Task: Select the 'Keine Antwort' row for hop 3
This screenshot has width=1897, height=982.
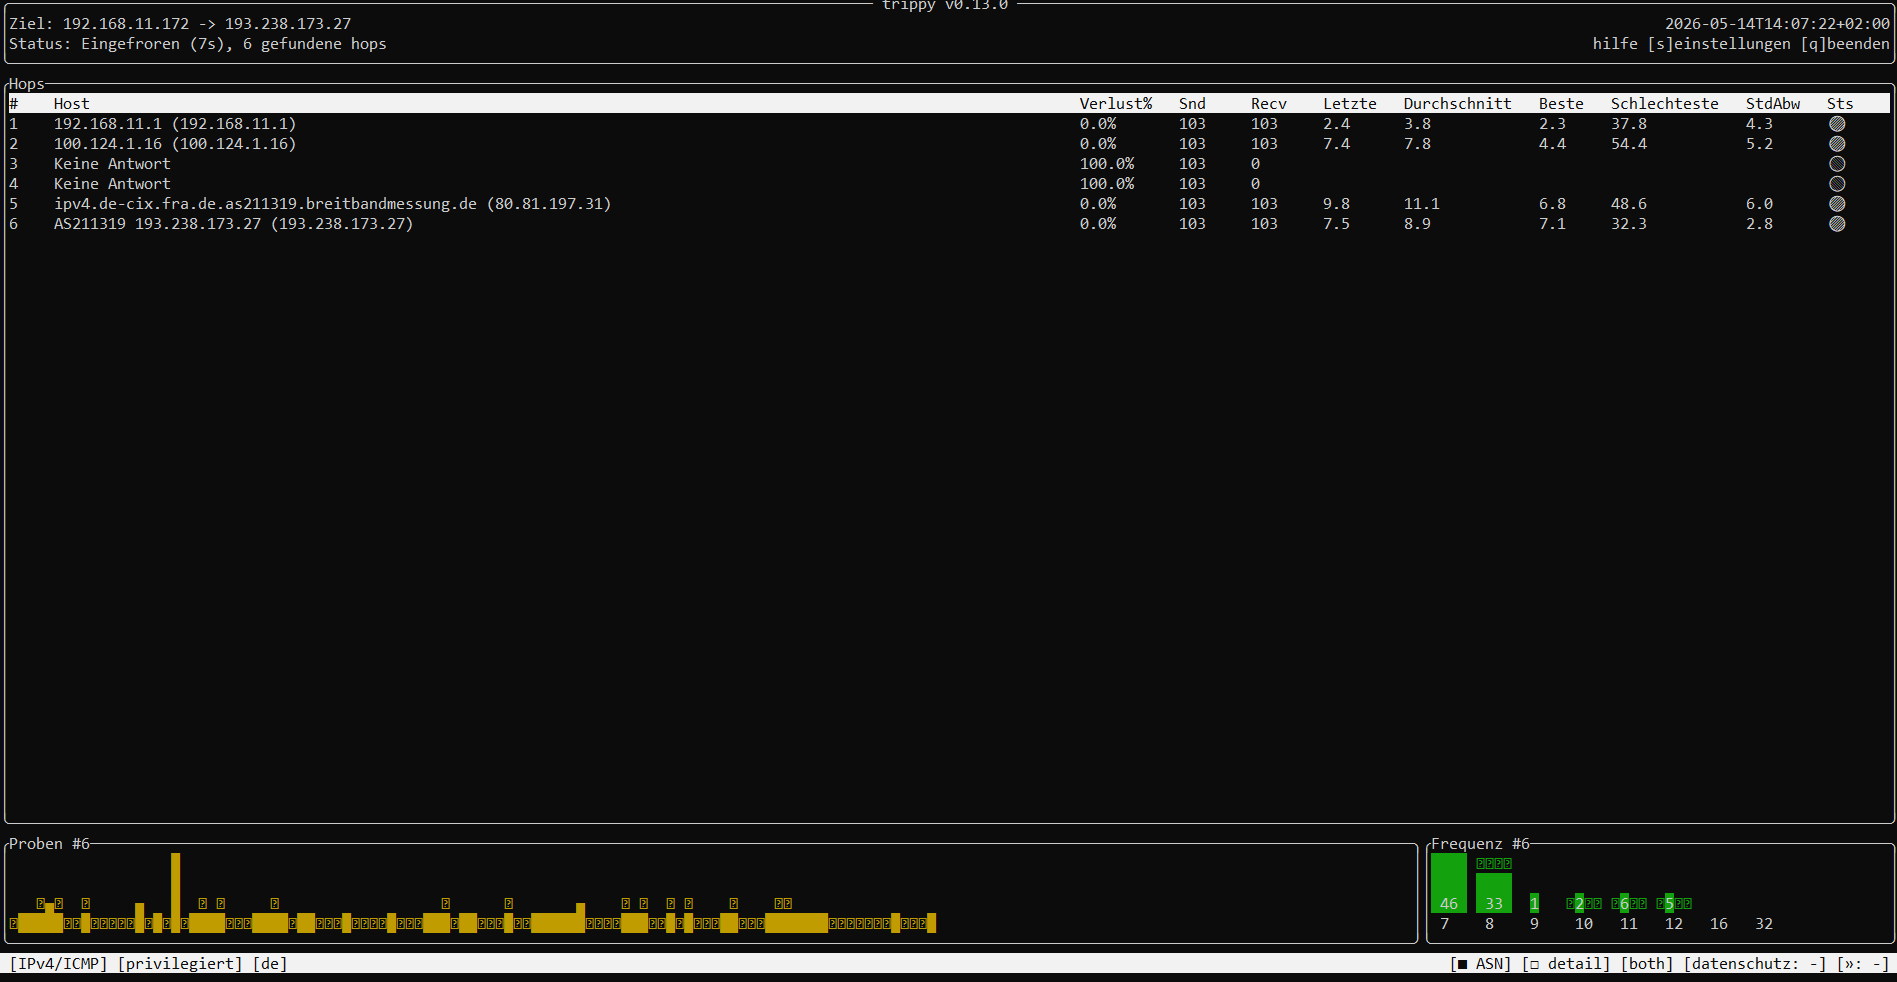Action: [949, 164]
